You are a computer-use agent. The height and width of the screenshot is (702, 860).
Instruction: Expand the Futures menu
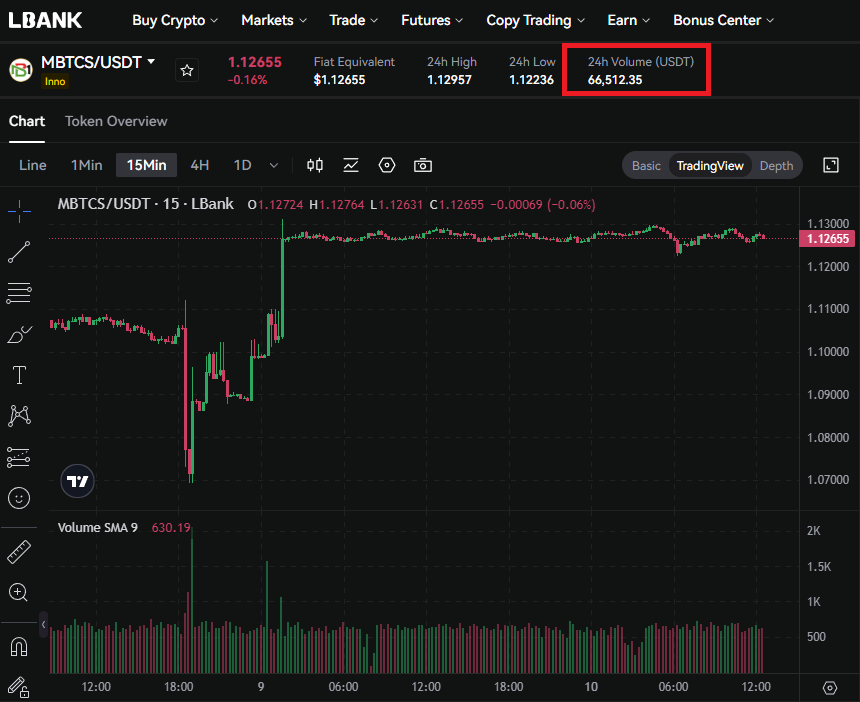click(x=432, y=20)
